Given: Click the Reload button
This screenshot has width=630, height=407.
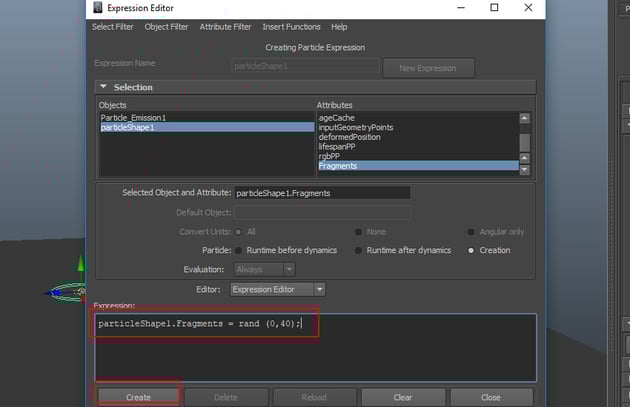Looking at the screenshot, I should pyautogui.click(x=314, y=397).
